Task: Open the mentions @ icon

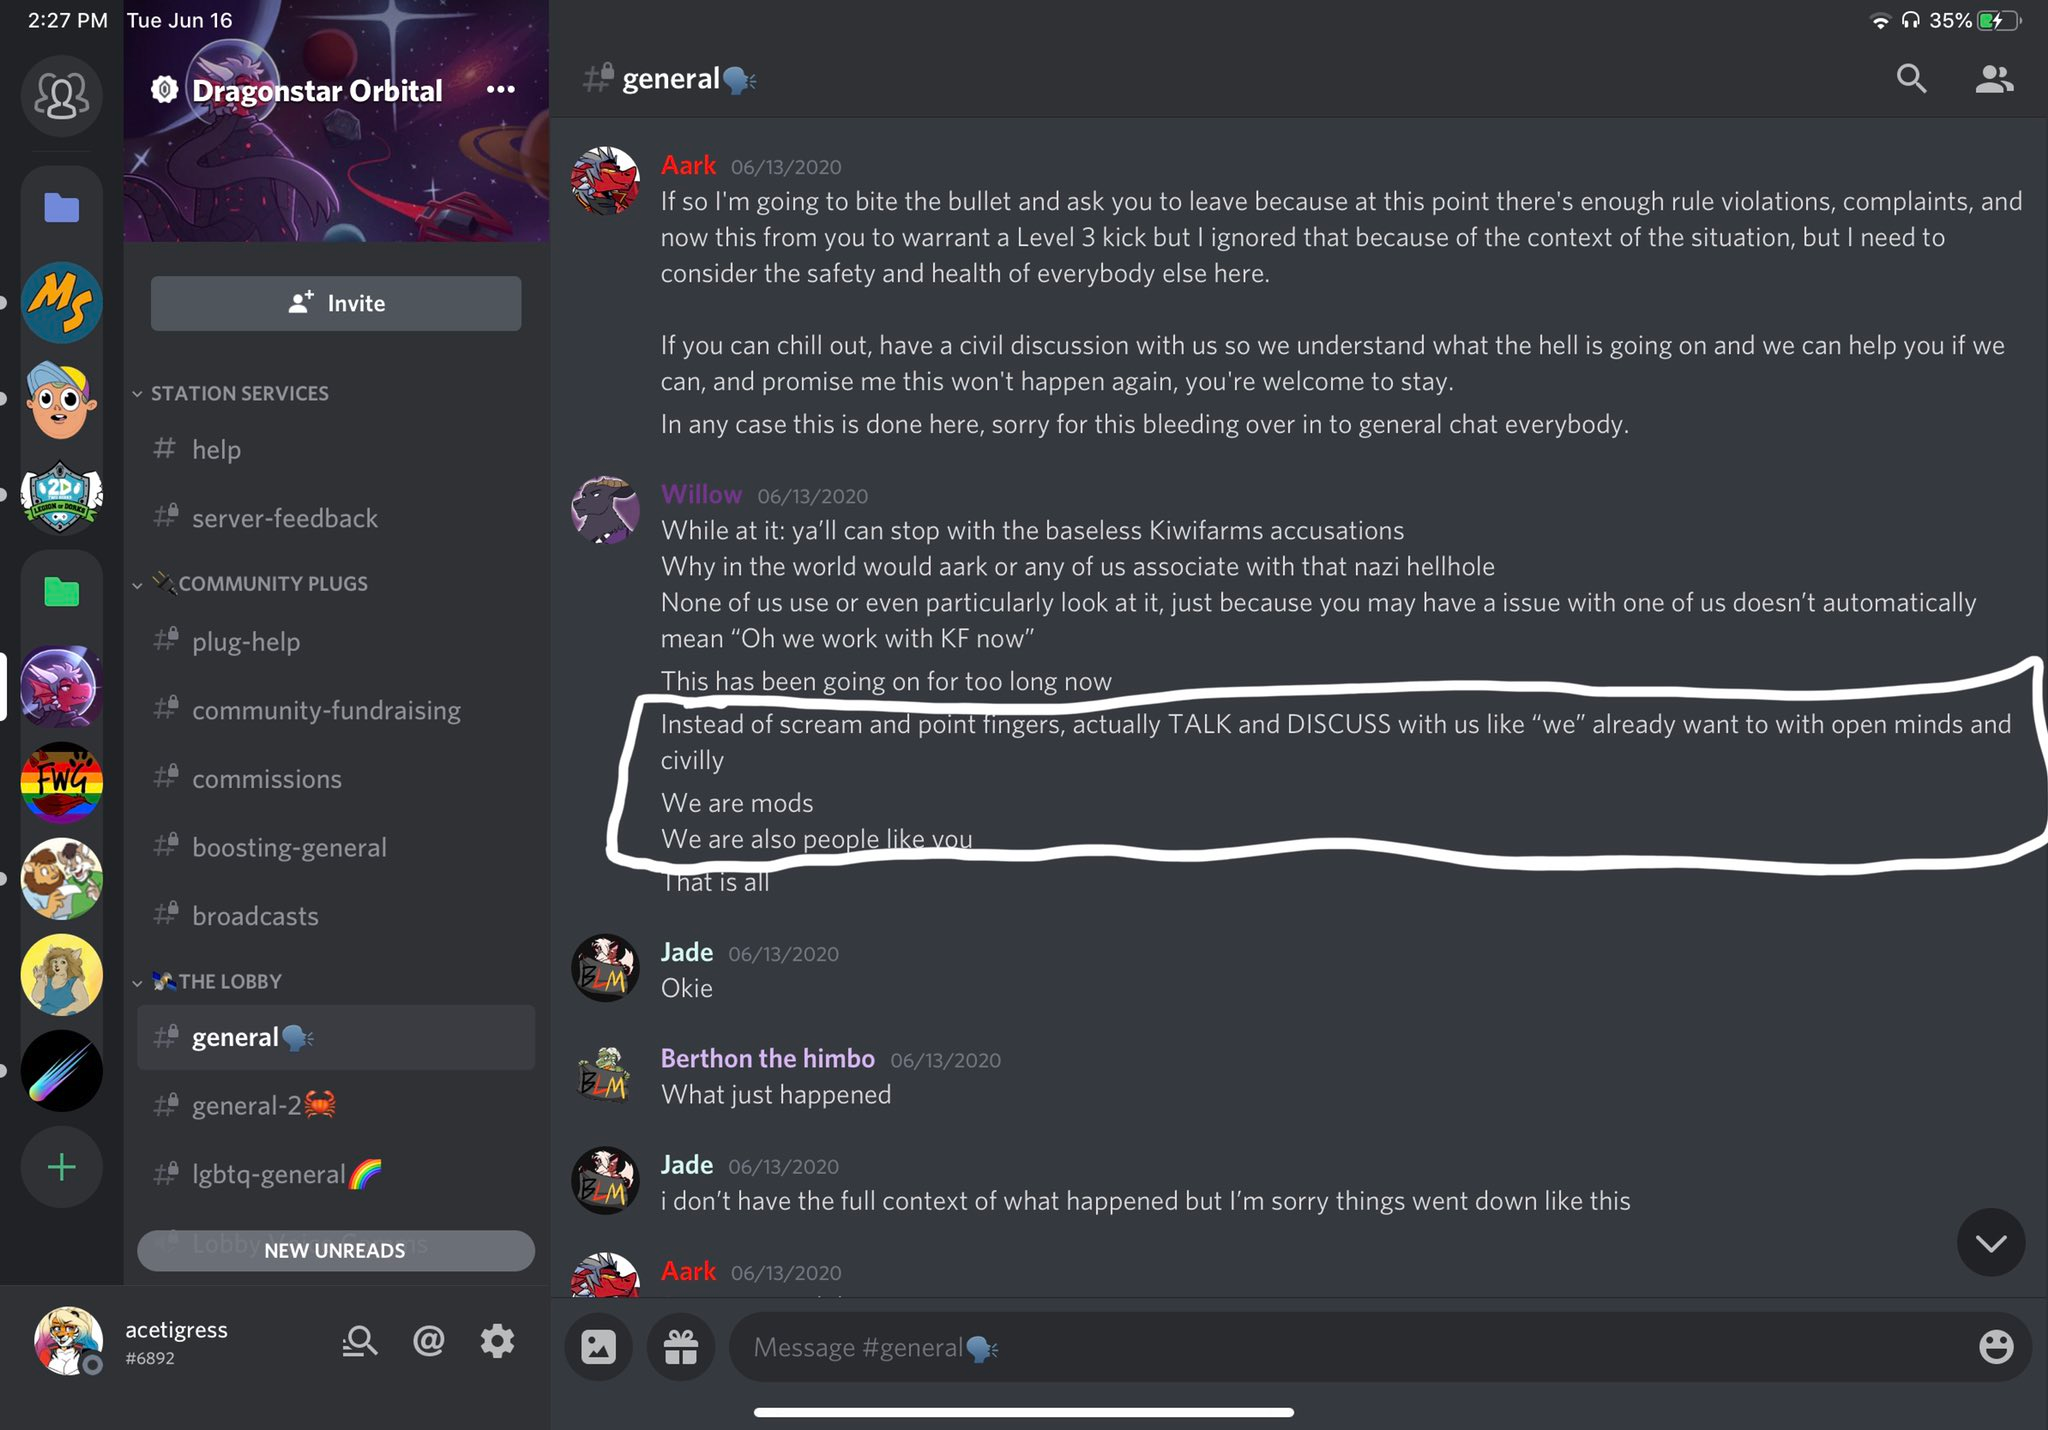Action: click(429, 1341)
